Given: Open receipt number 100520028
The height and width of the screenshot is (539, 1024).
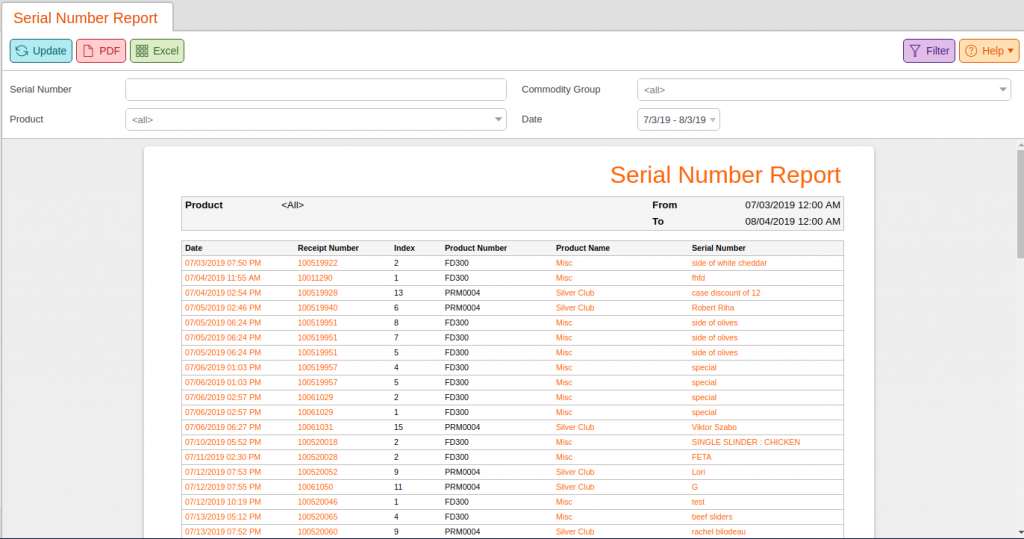Looking at the screenshot, I should [317, 457].
